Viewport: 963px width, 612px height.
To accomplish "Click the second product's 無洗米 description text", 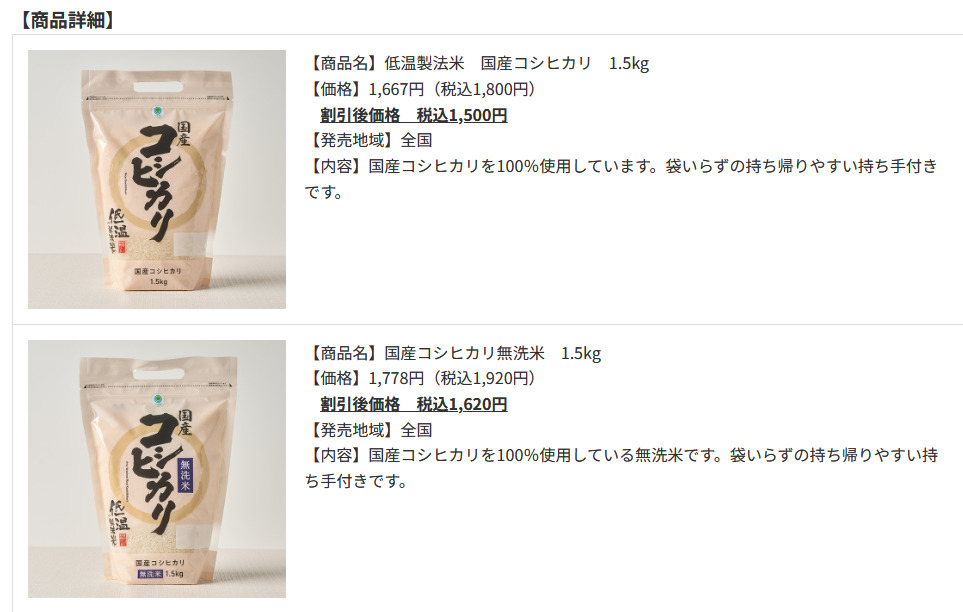I will (x=622, y=468).
